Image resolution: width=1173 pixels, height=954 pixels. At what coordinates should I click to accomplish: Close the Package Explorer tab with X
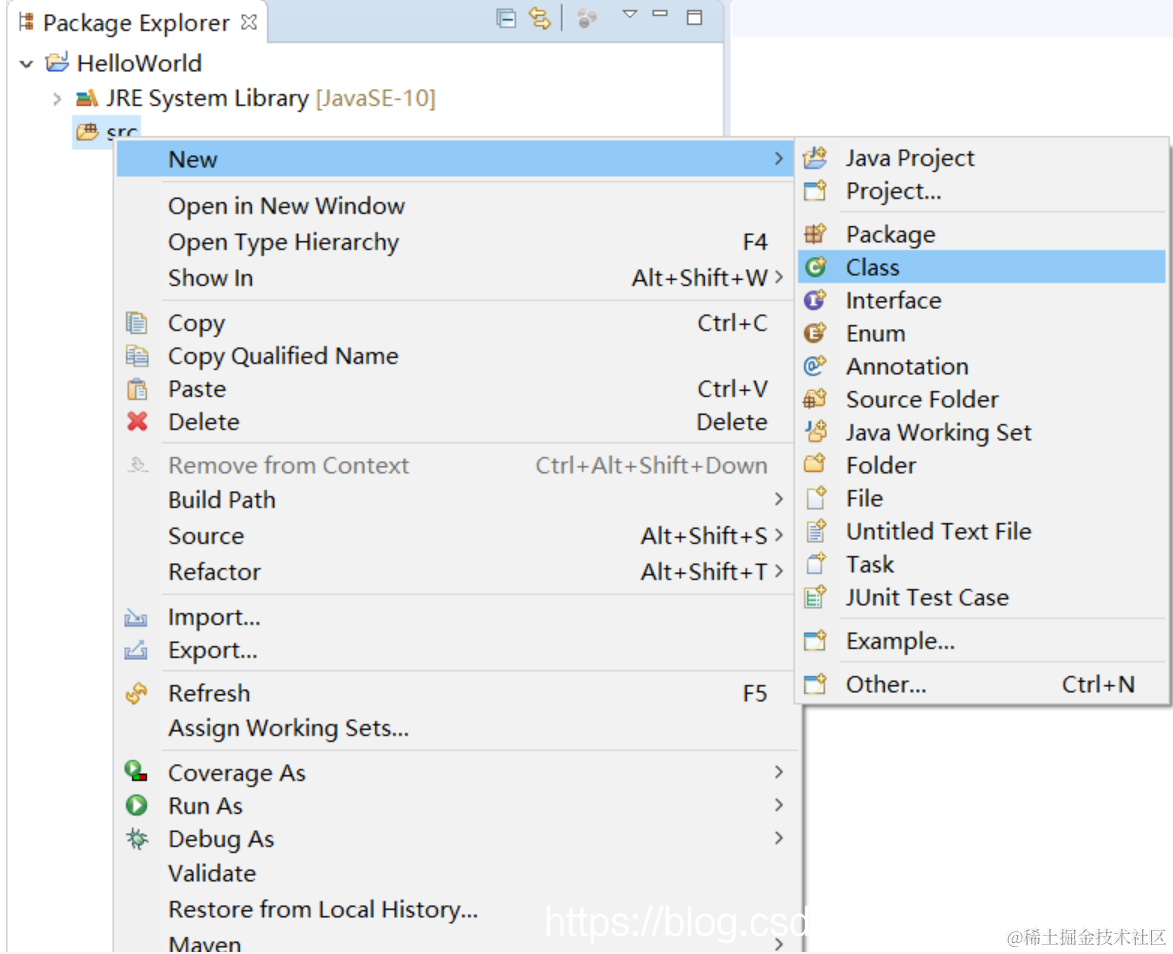tap(249, 22)
